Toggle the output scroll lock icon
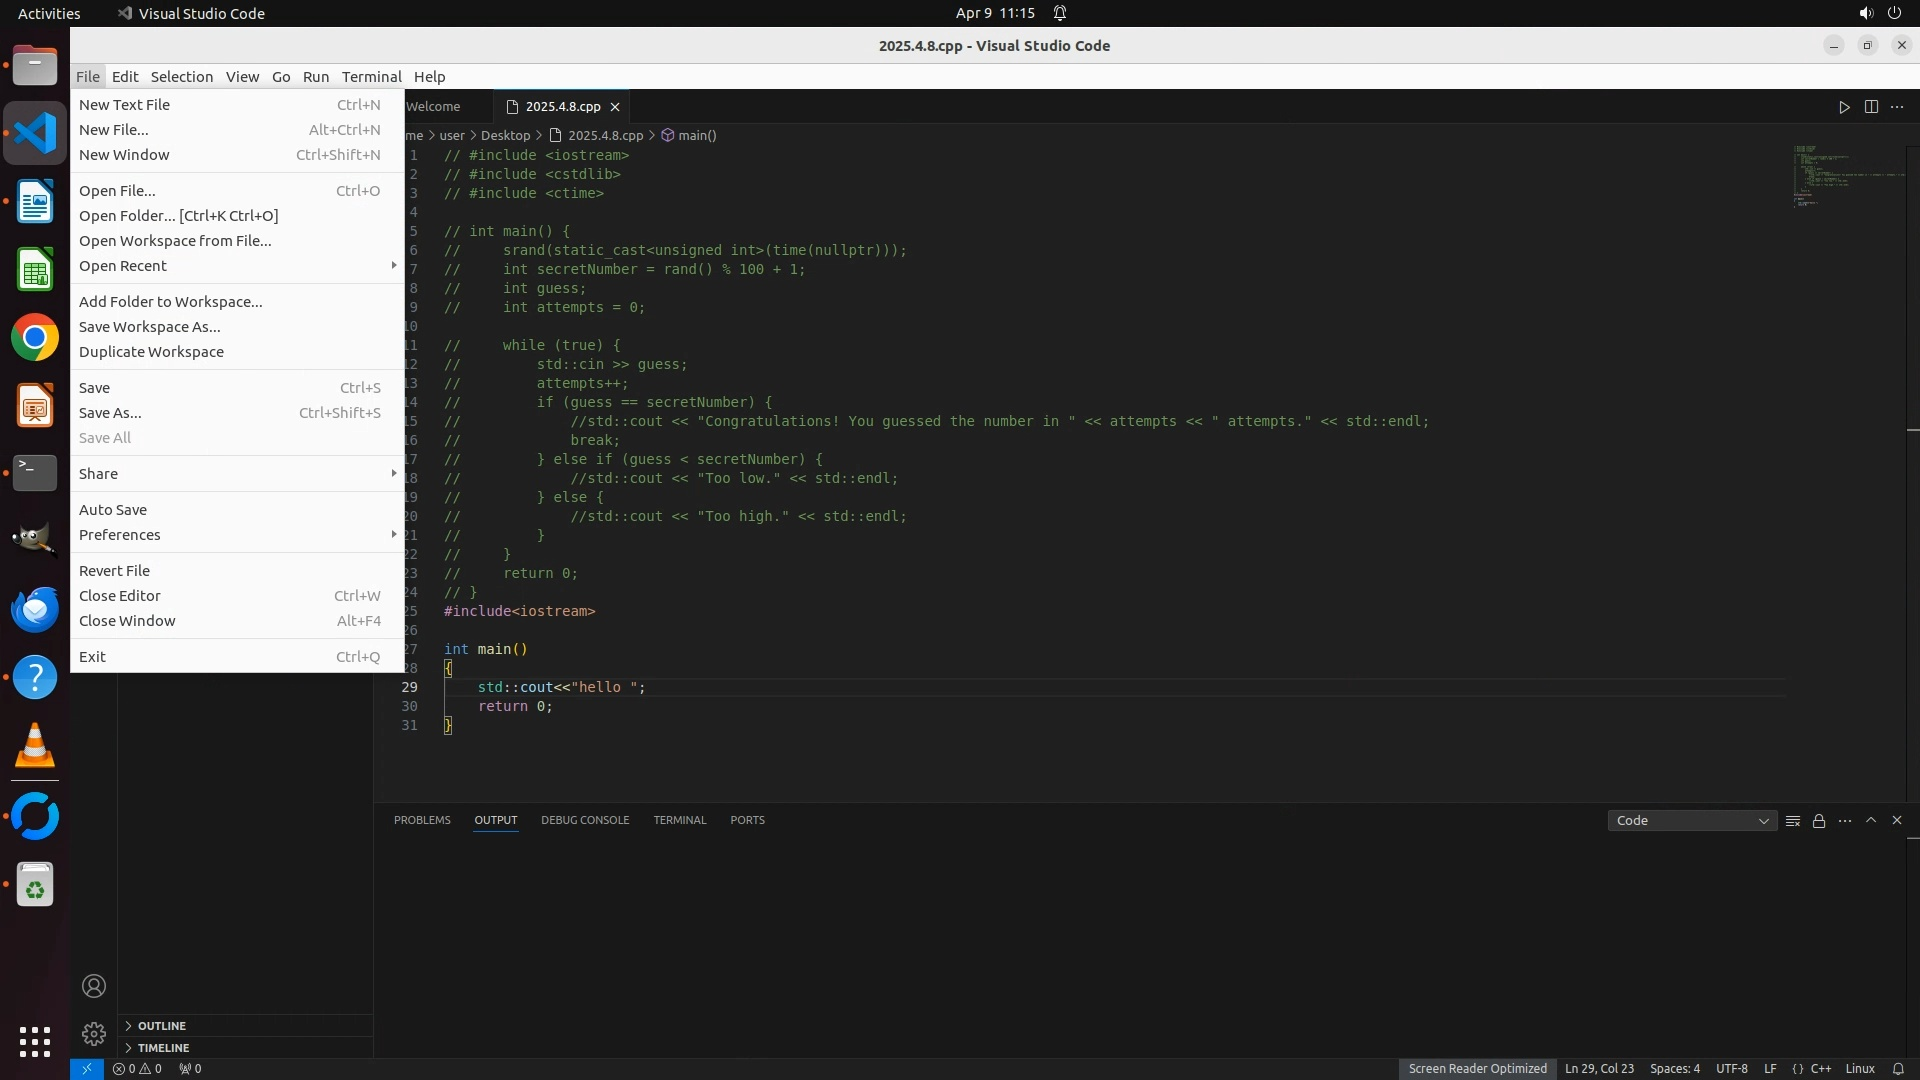1920x1080 pixels. click(1819, 821)
